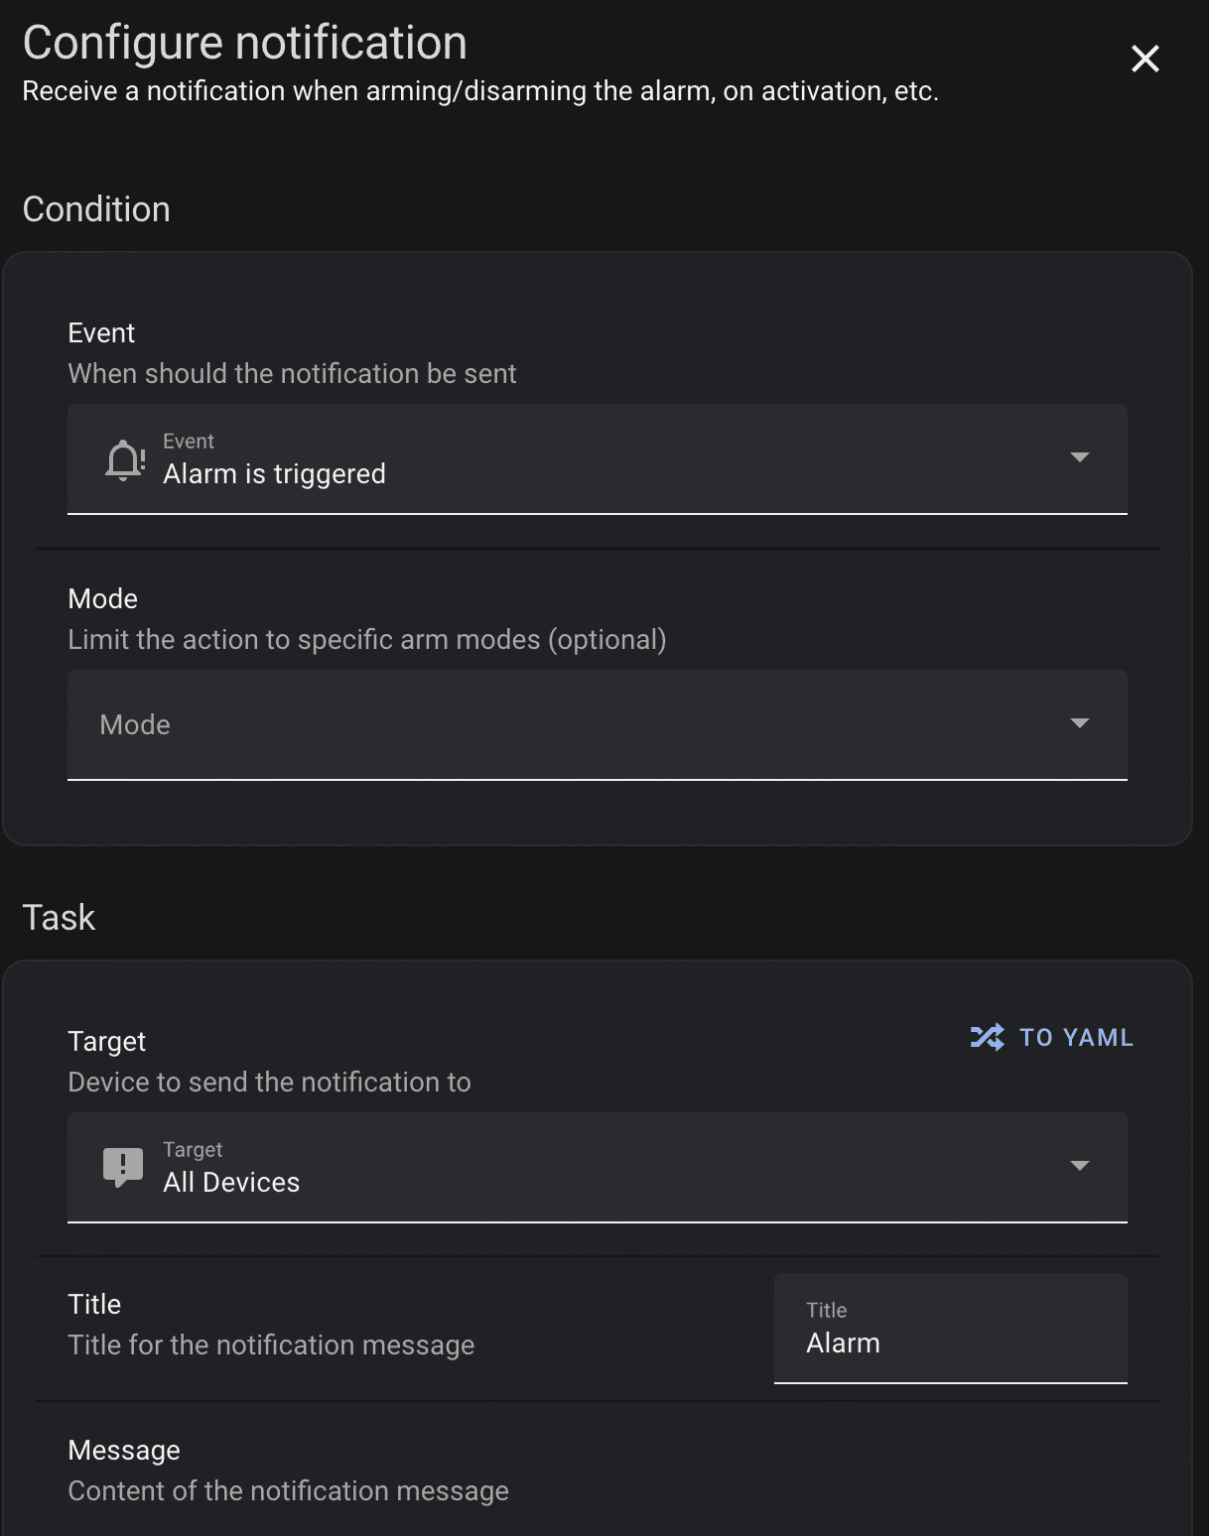
Task: Click the 'Alarm is triggered' event text
Action: click(275, 474)
